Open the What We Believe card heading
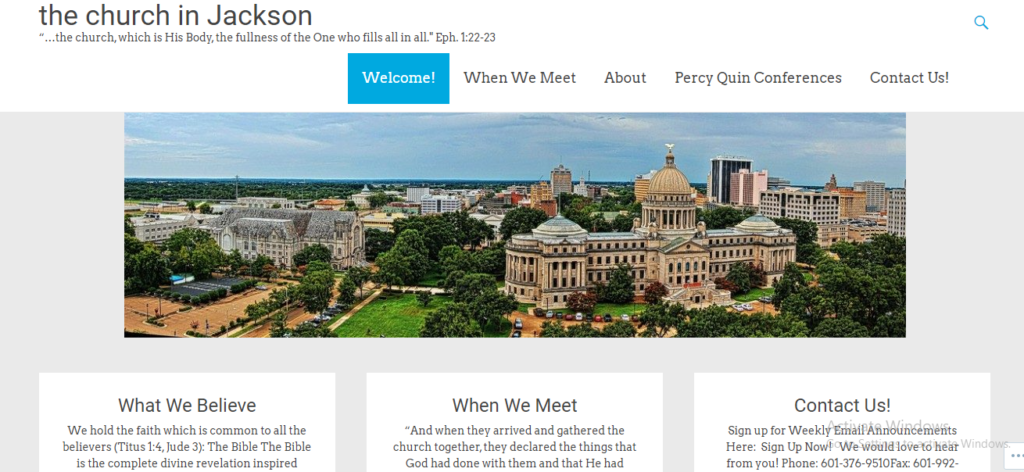1024x472 pixels. 187,405
